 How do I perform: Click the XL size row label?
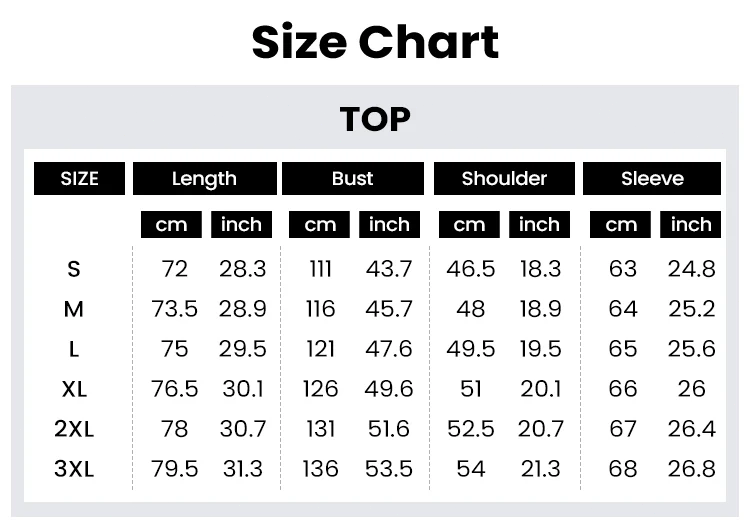coord(74,389)
